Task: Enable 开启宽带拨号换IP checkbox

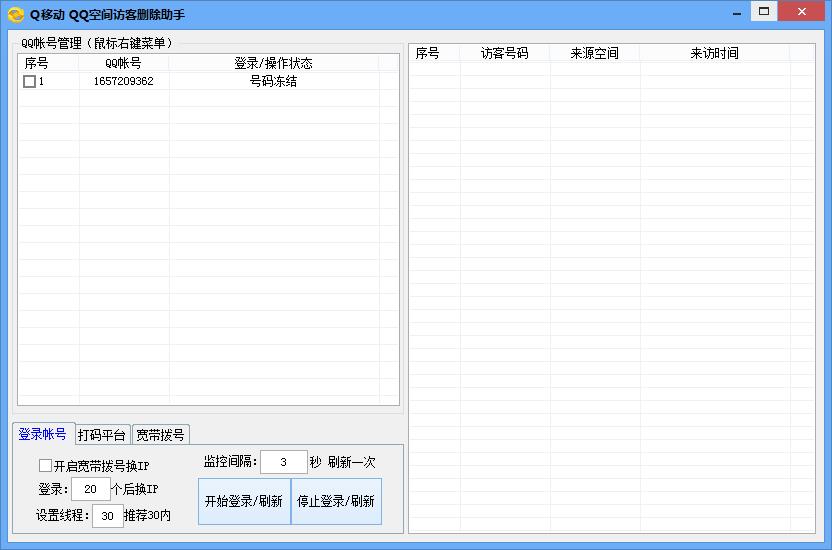Action: pos(45,466)
